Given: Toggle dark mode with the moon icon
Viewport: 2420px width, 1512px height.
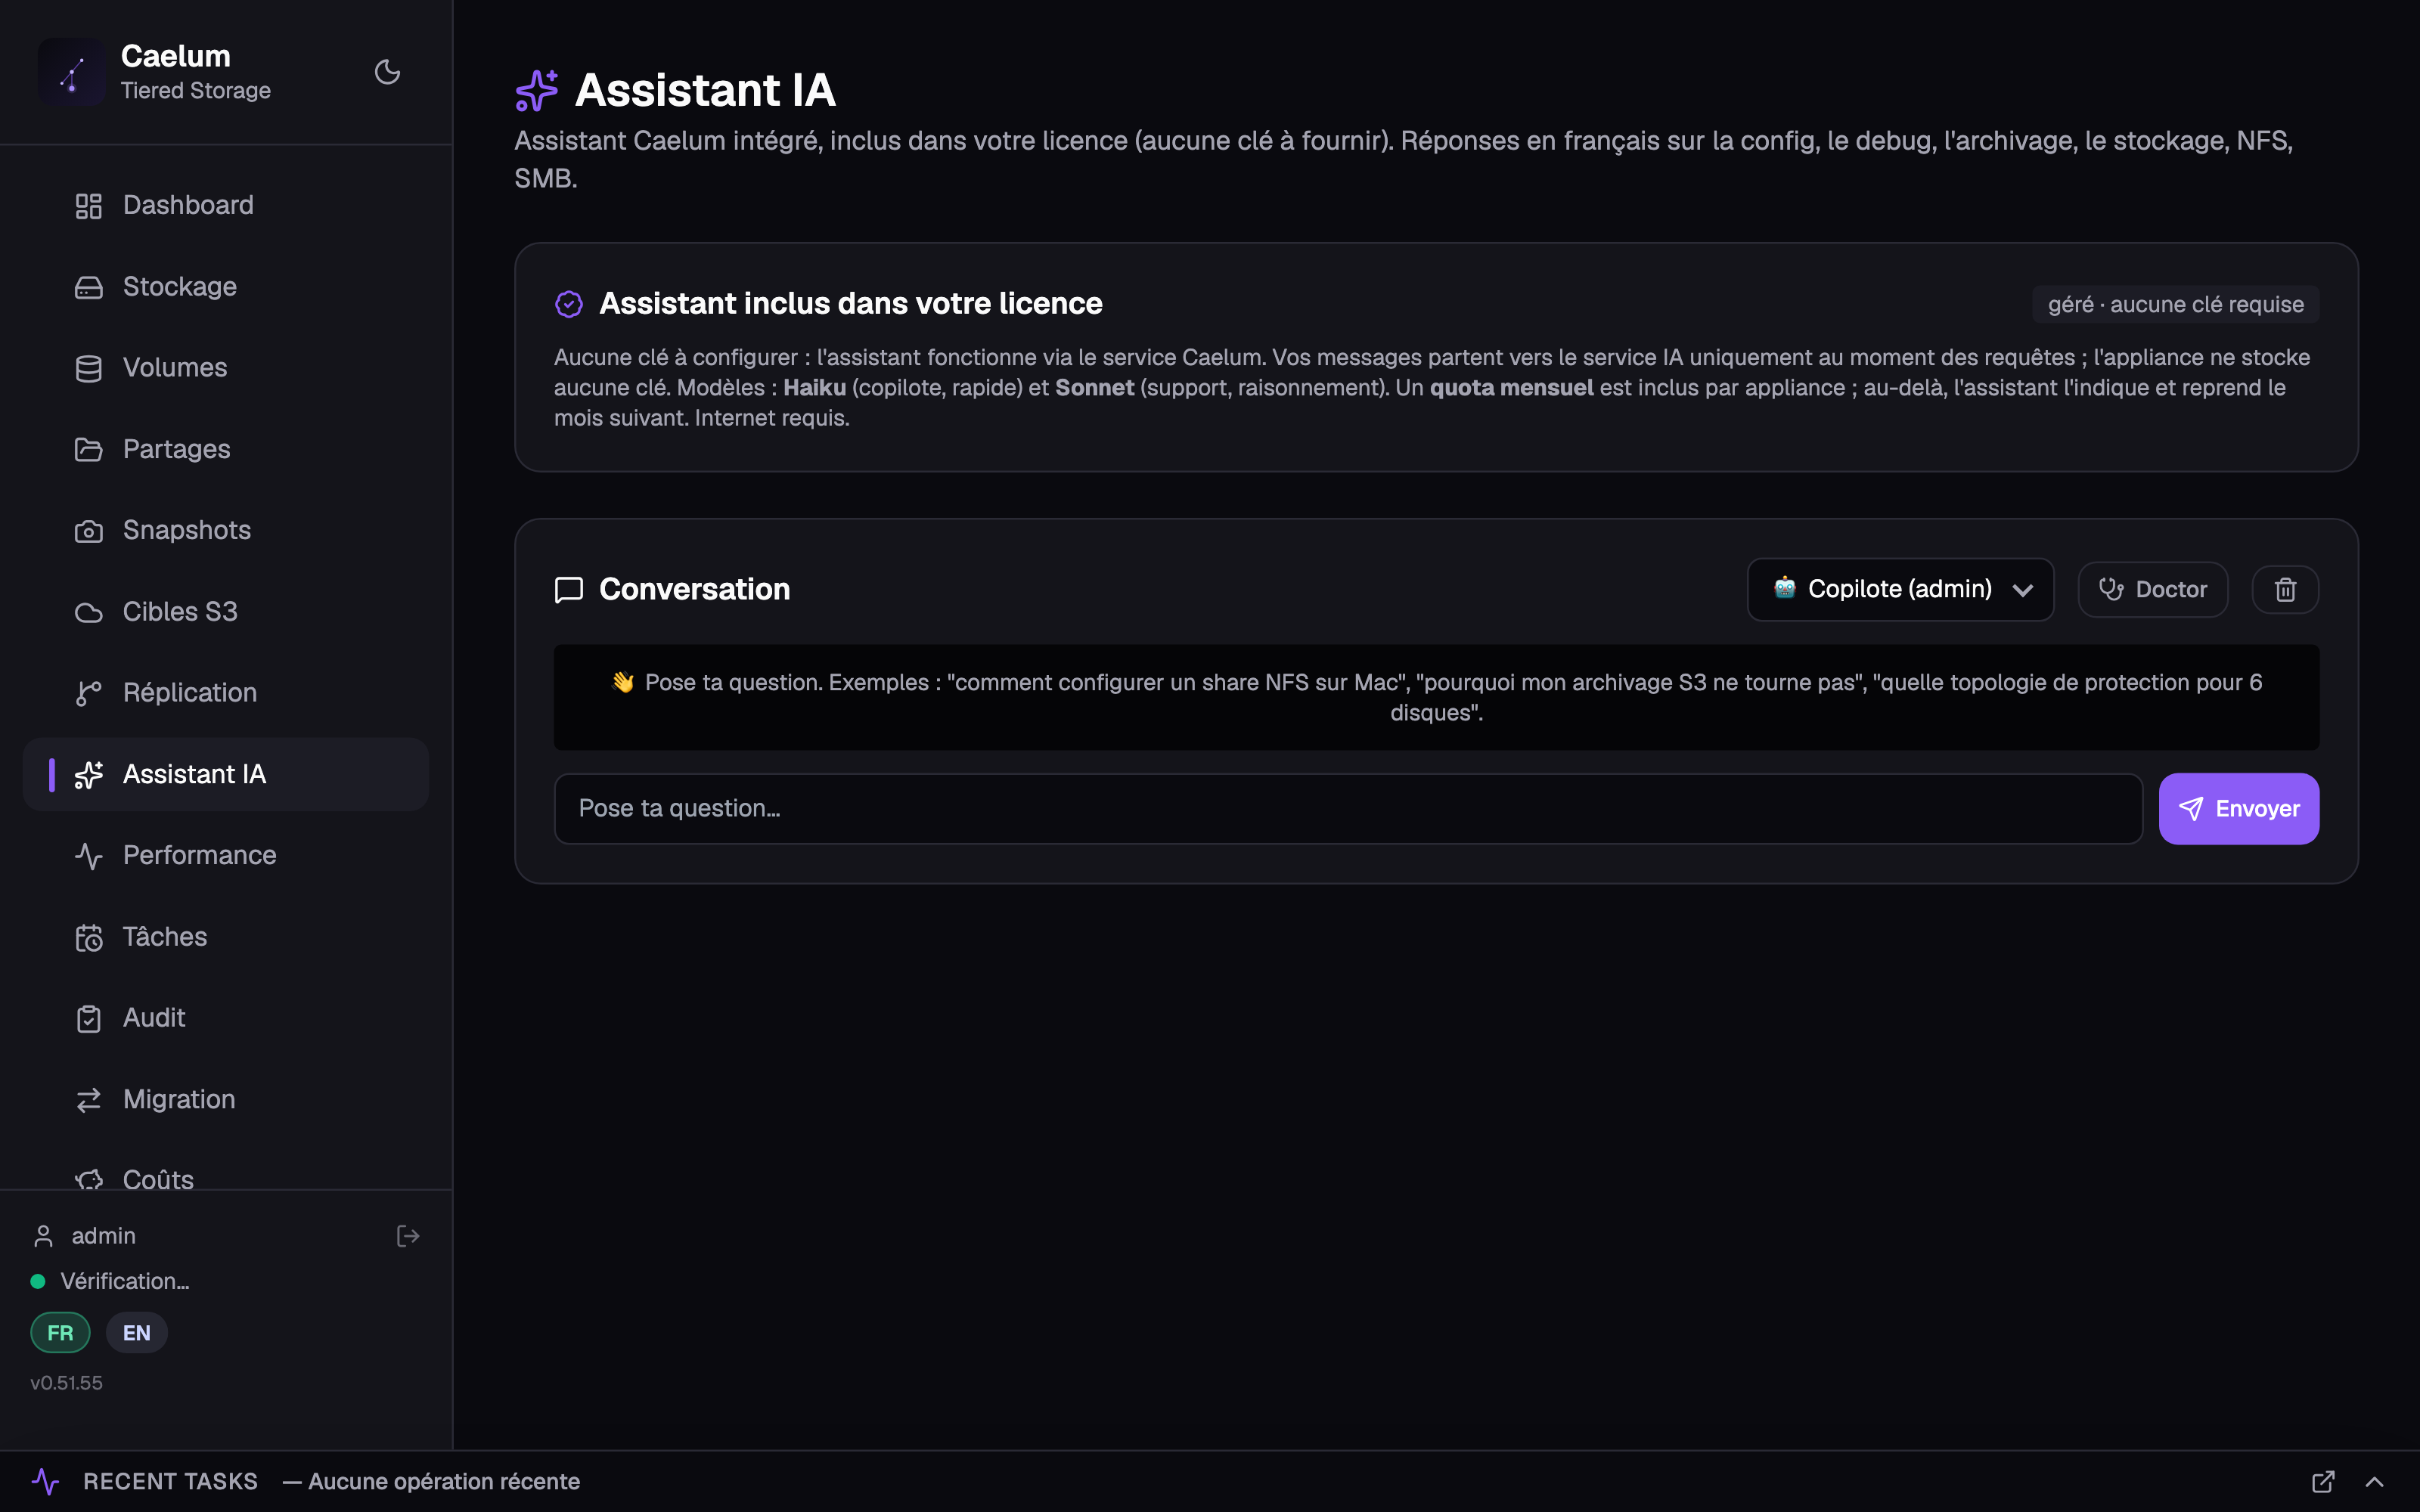Looking at the screenshot, I should 387,72.
